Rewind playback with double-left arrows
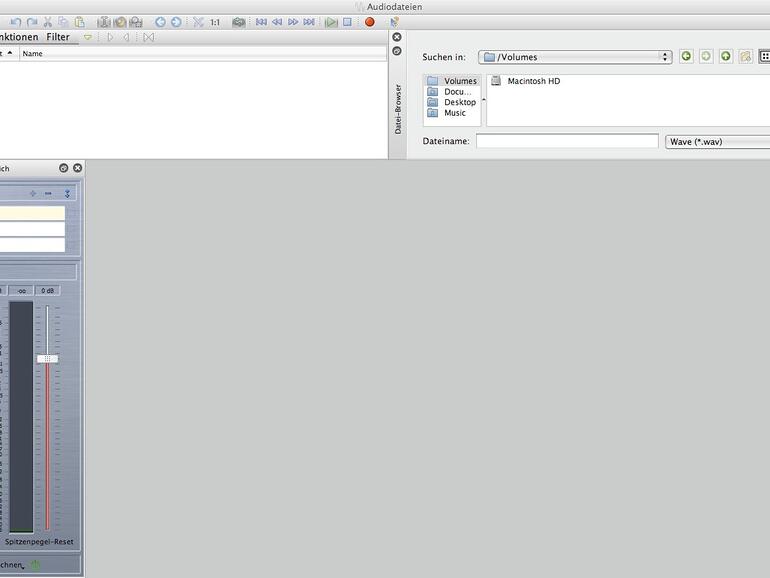The width and height of the screenshot is (770, 578). pos(277,22)
